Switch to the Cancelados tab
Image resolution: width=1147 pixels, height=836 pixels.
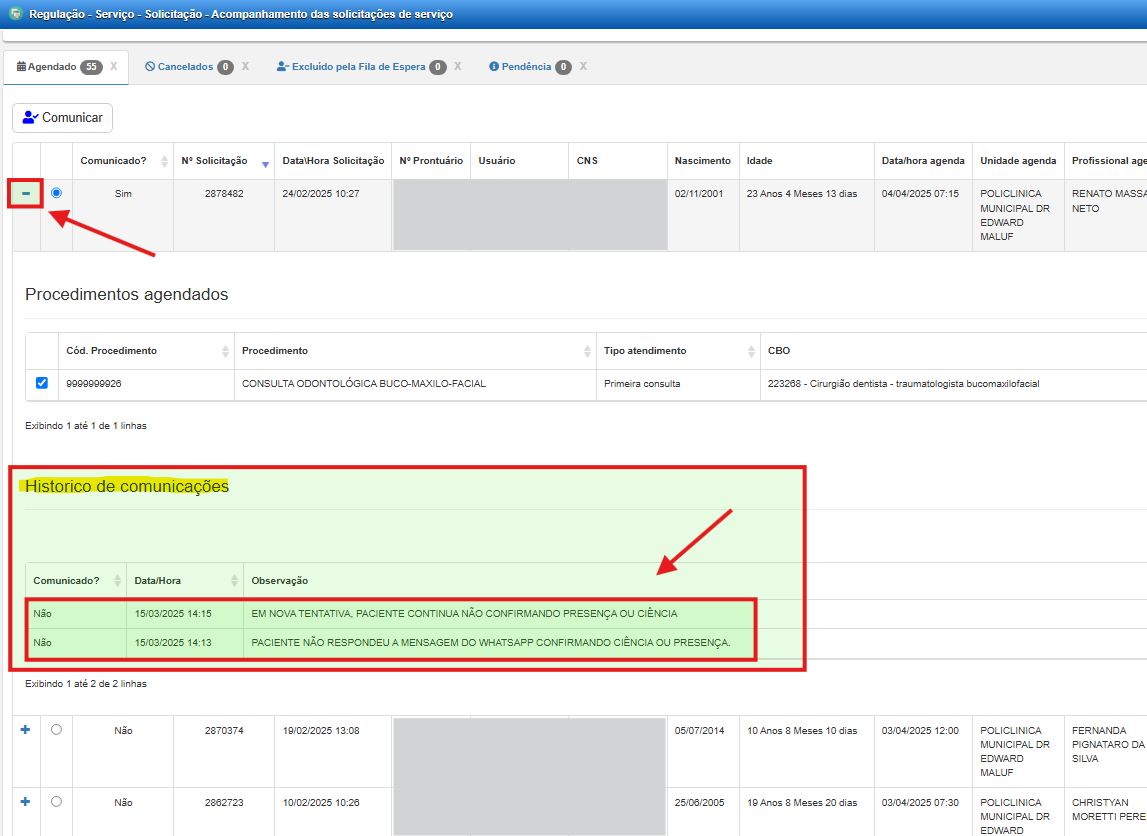point(181,67)
